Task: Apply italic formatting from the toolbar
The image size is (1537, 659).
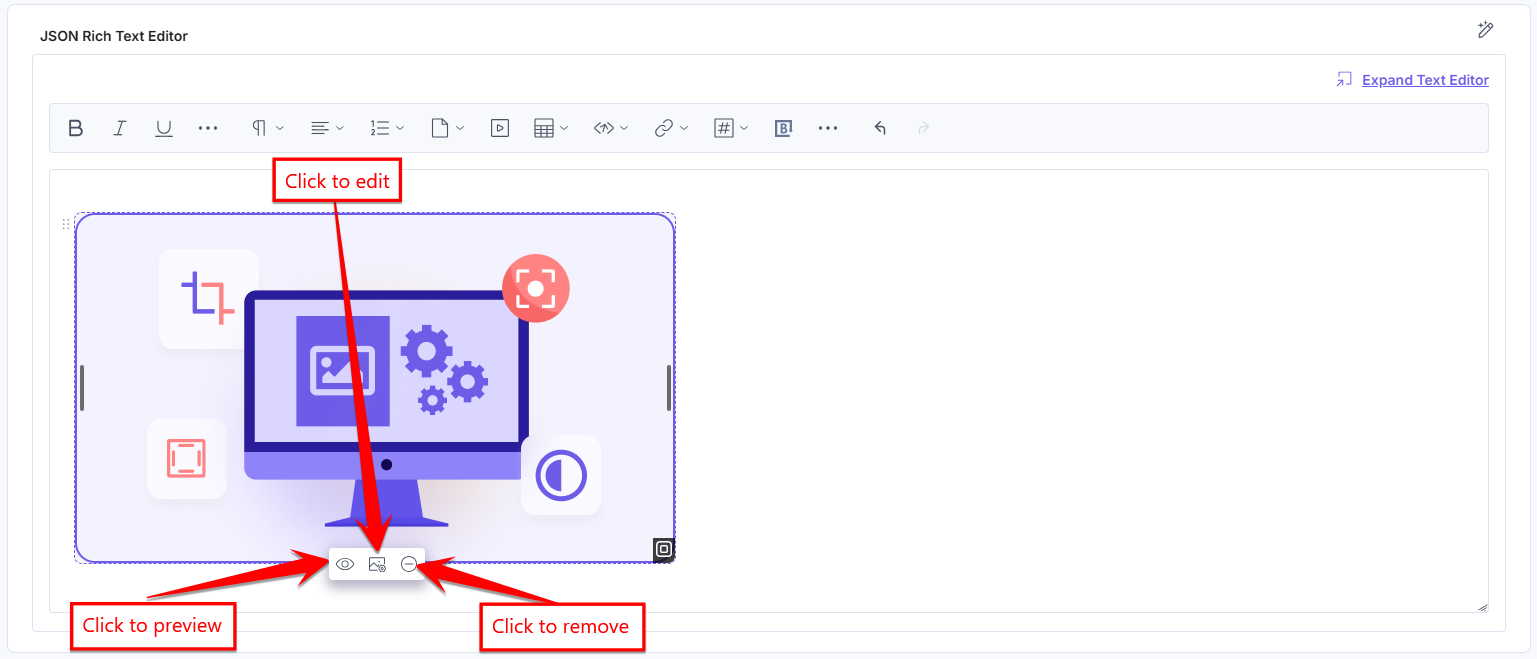Action: (x=120, y=128)
